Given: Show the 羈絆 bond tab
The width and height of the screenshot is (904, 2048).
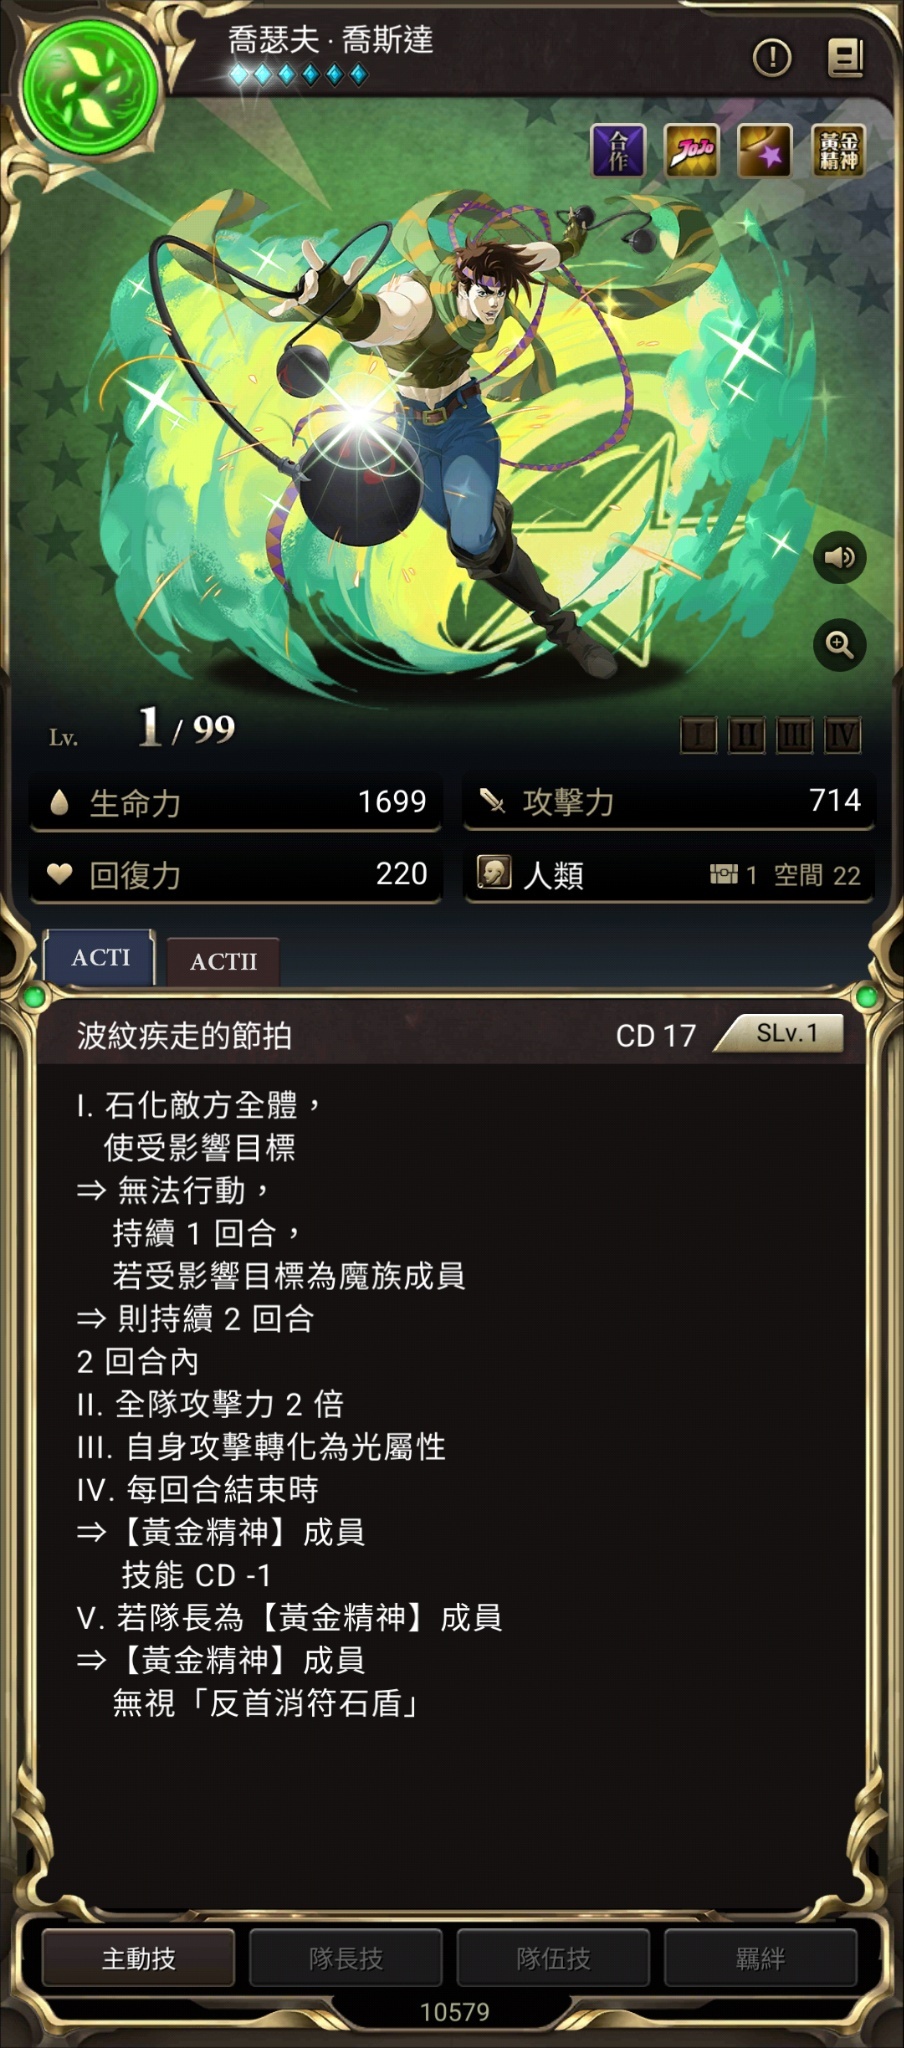Looking at the screenshot, I should click(760, 1958).
